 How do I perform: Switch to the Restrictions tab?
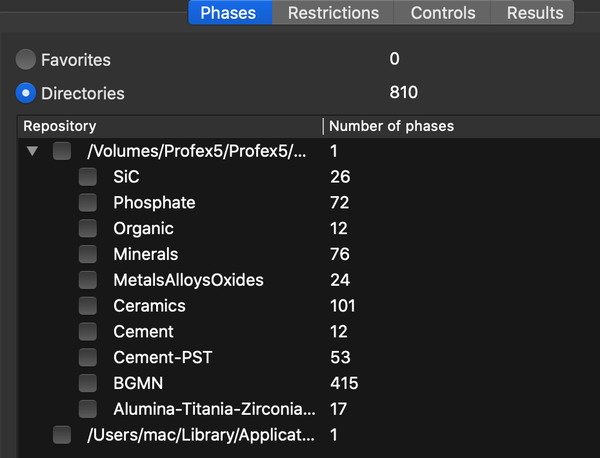click(333, 13)
